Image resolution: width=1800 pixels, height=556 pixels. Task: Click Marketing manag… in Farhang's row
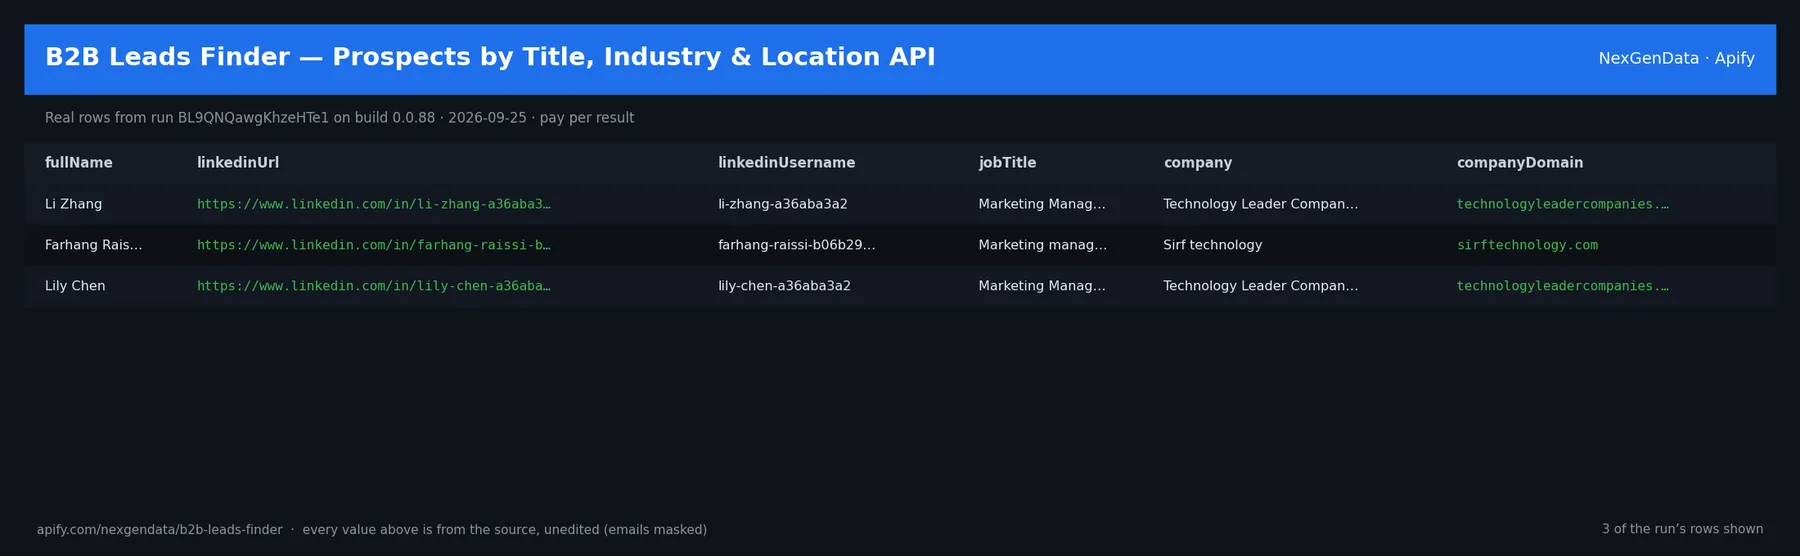pyautogui.click(x=1042, y=245)
